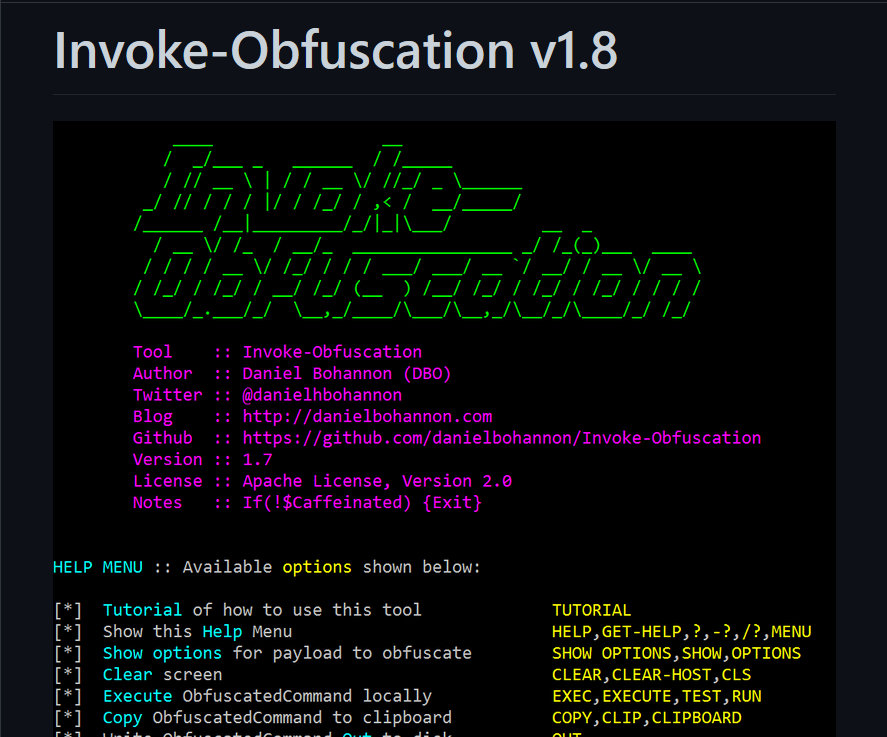
Task: Select the "CLEAR,CLEAR-HOST,CLS" command list
Action: click(x=652, y=674)
